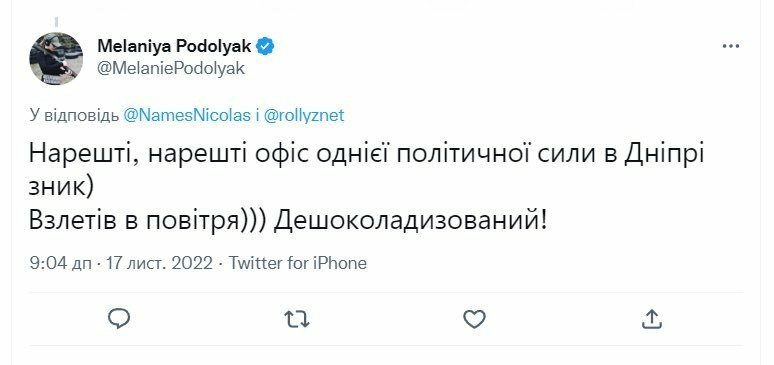
Task: Click the blue verified checkmark badge
Action: pos(265,46)
